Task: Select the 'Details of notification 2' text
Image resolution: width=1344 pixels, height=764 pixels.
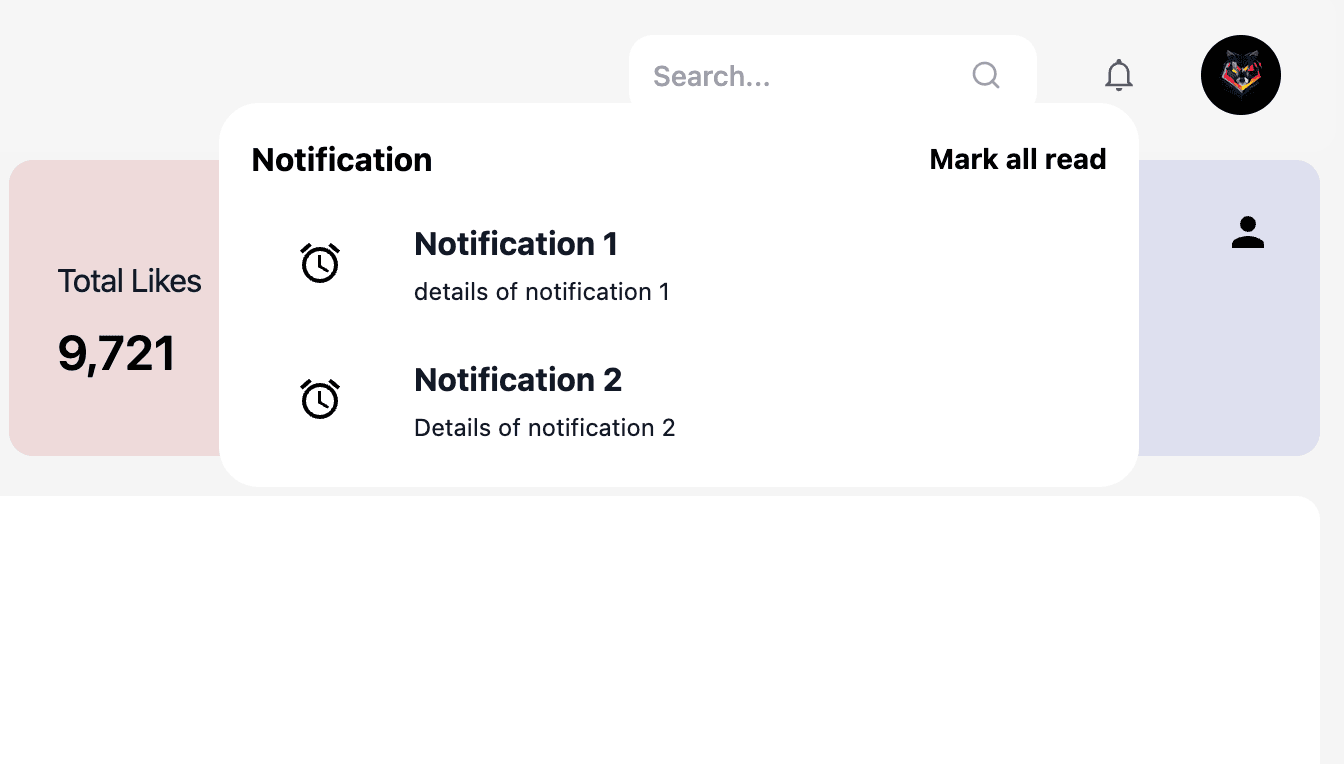Action: 544,428
